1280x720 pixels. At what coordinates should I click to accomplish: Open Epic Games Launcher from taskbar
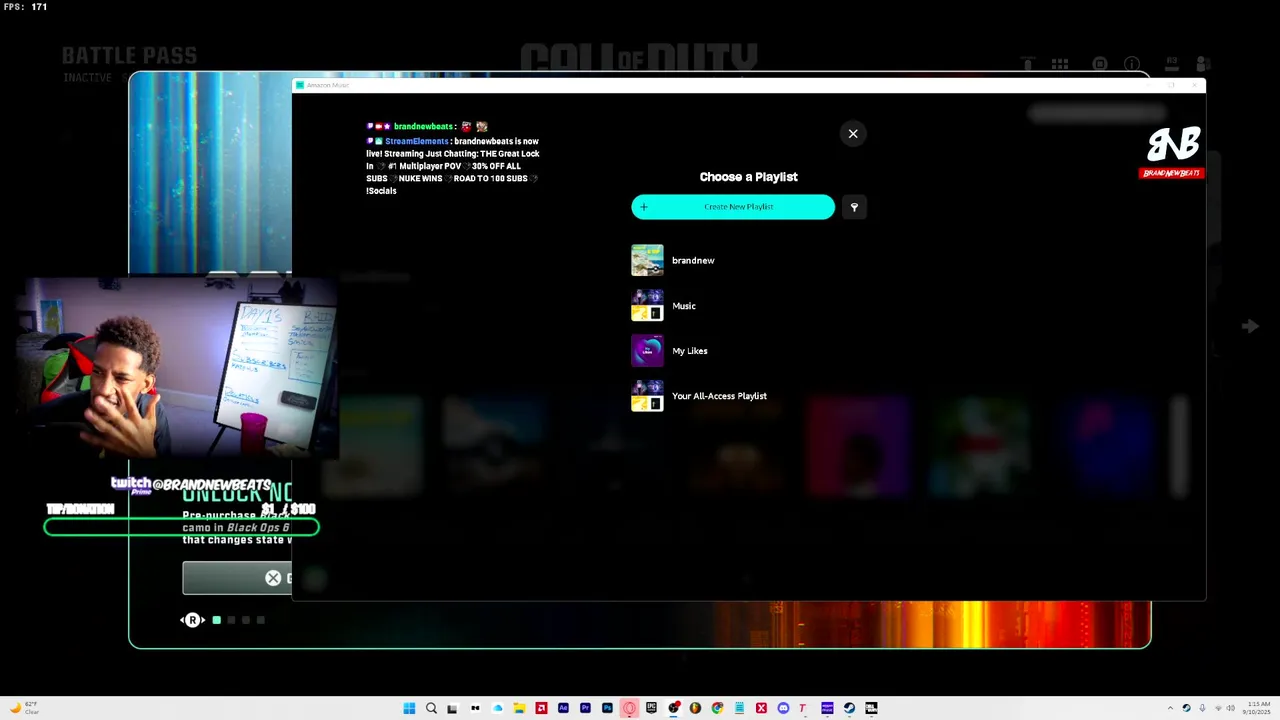click(651, 708)
